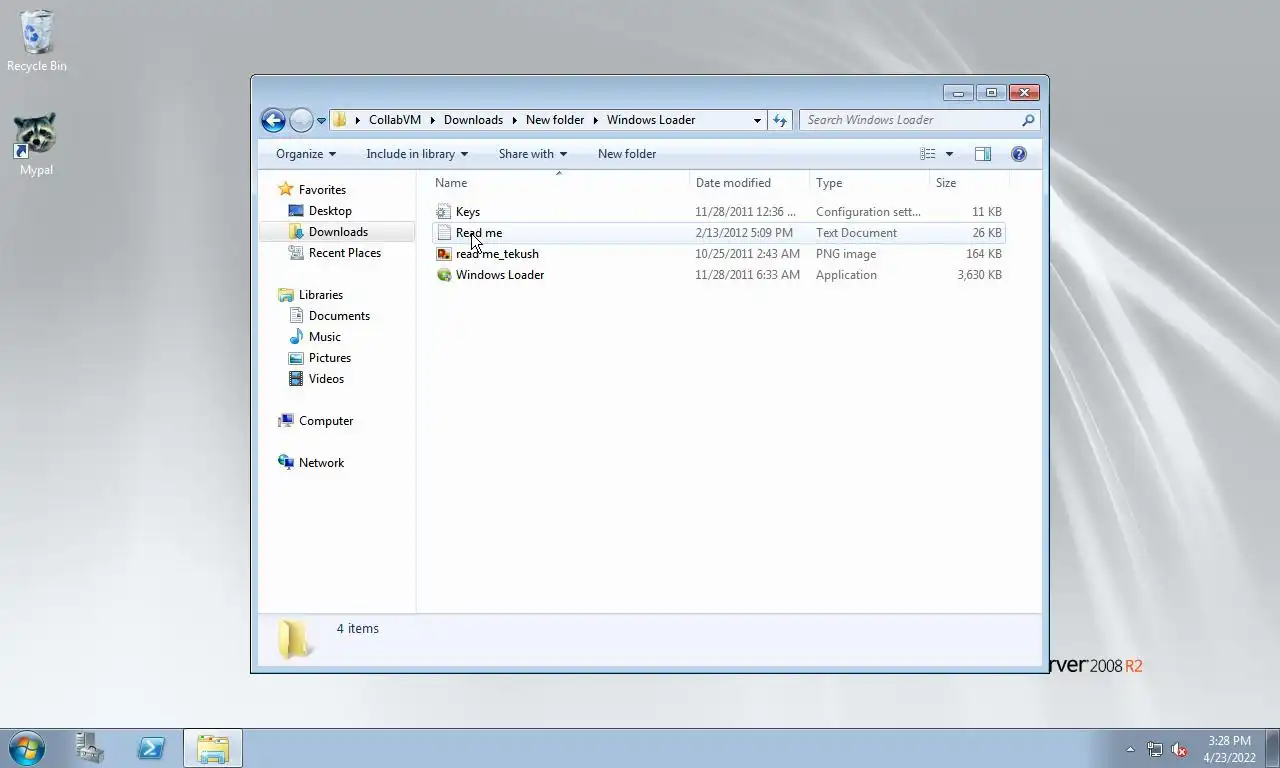Viewport: 1280px width, 768px height.
Task: Show hidden tray icons arrow
Action: 1130,749
